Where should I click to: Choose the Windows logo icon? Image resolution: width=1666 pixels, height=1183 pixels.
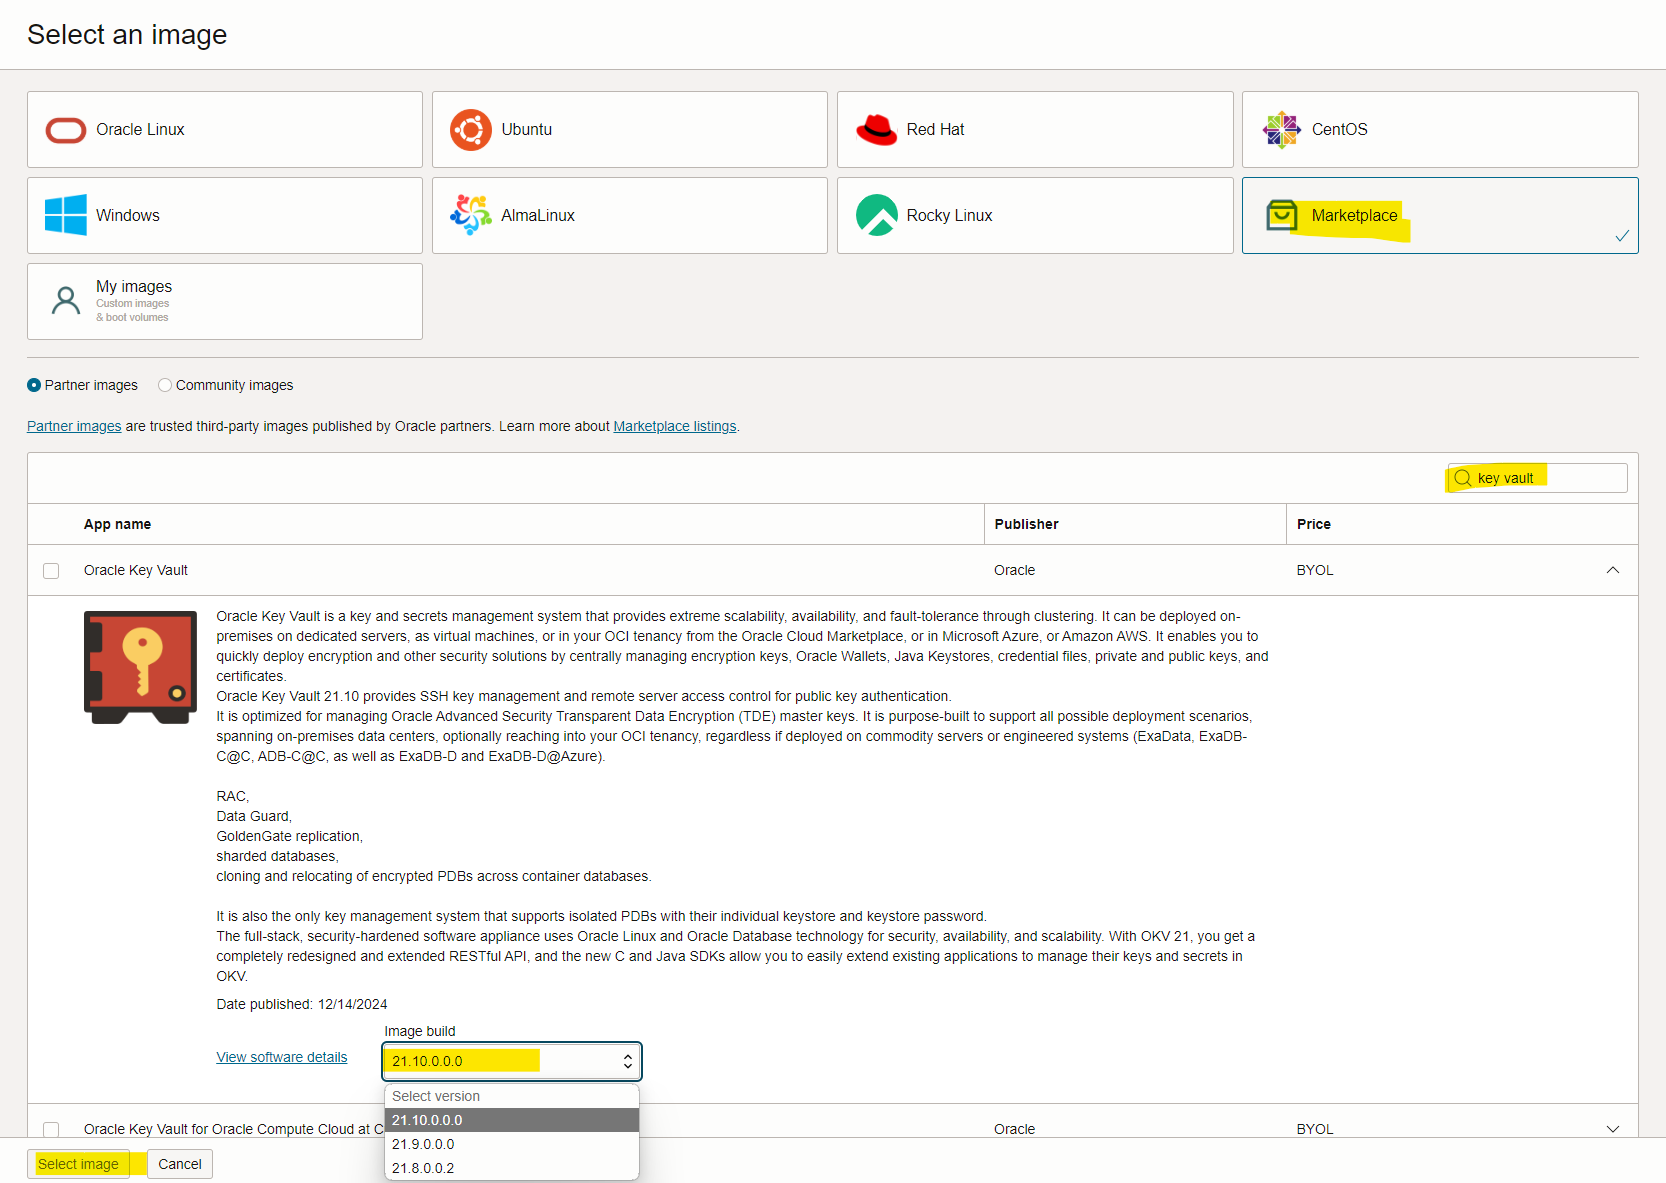[x=66, y=215]
